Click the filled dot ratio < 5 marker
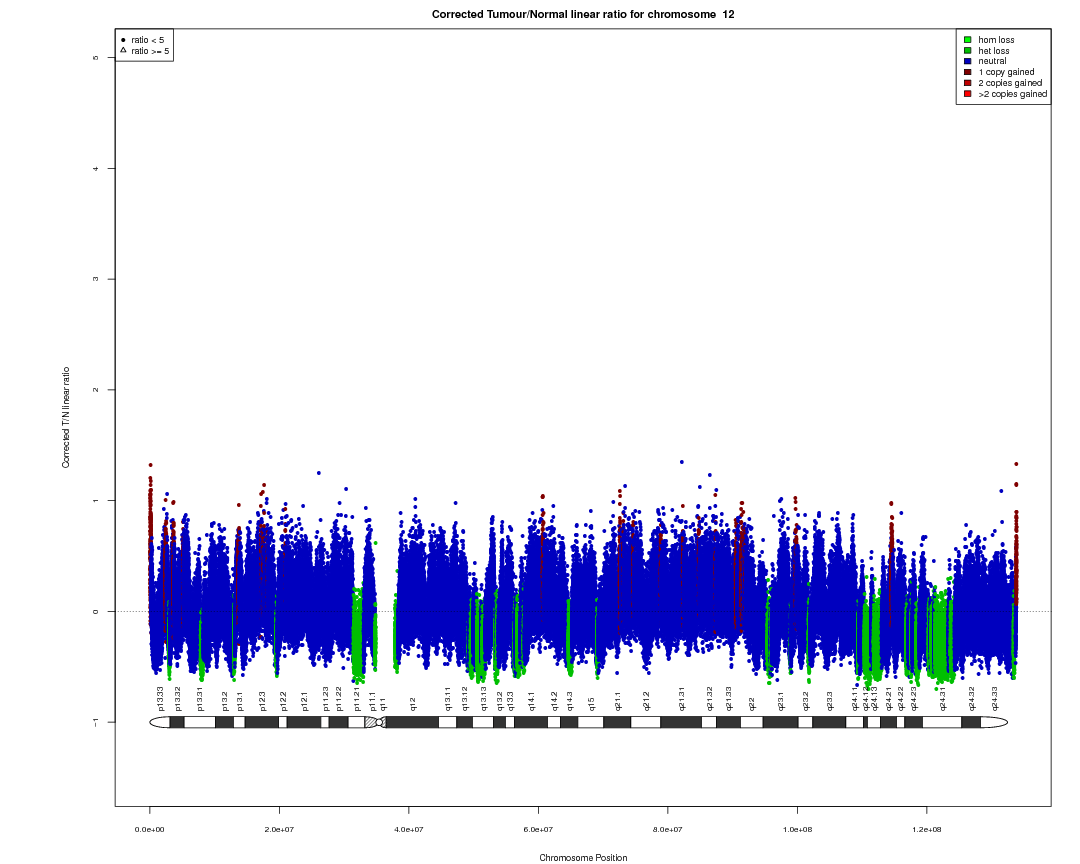 point(123,40)
